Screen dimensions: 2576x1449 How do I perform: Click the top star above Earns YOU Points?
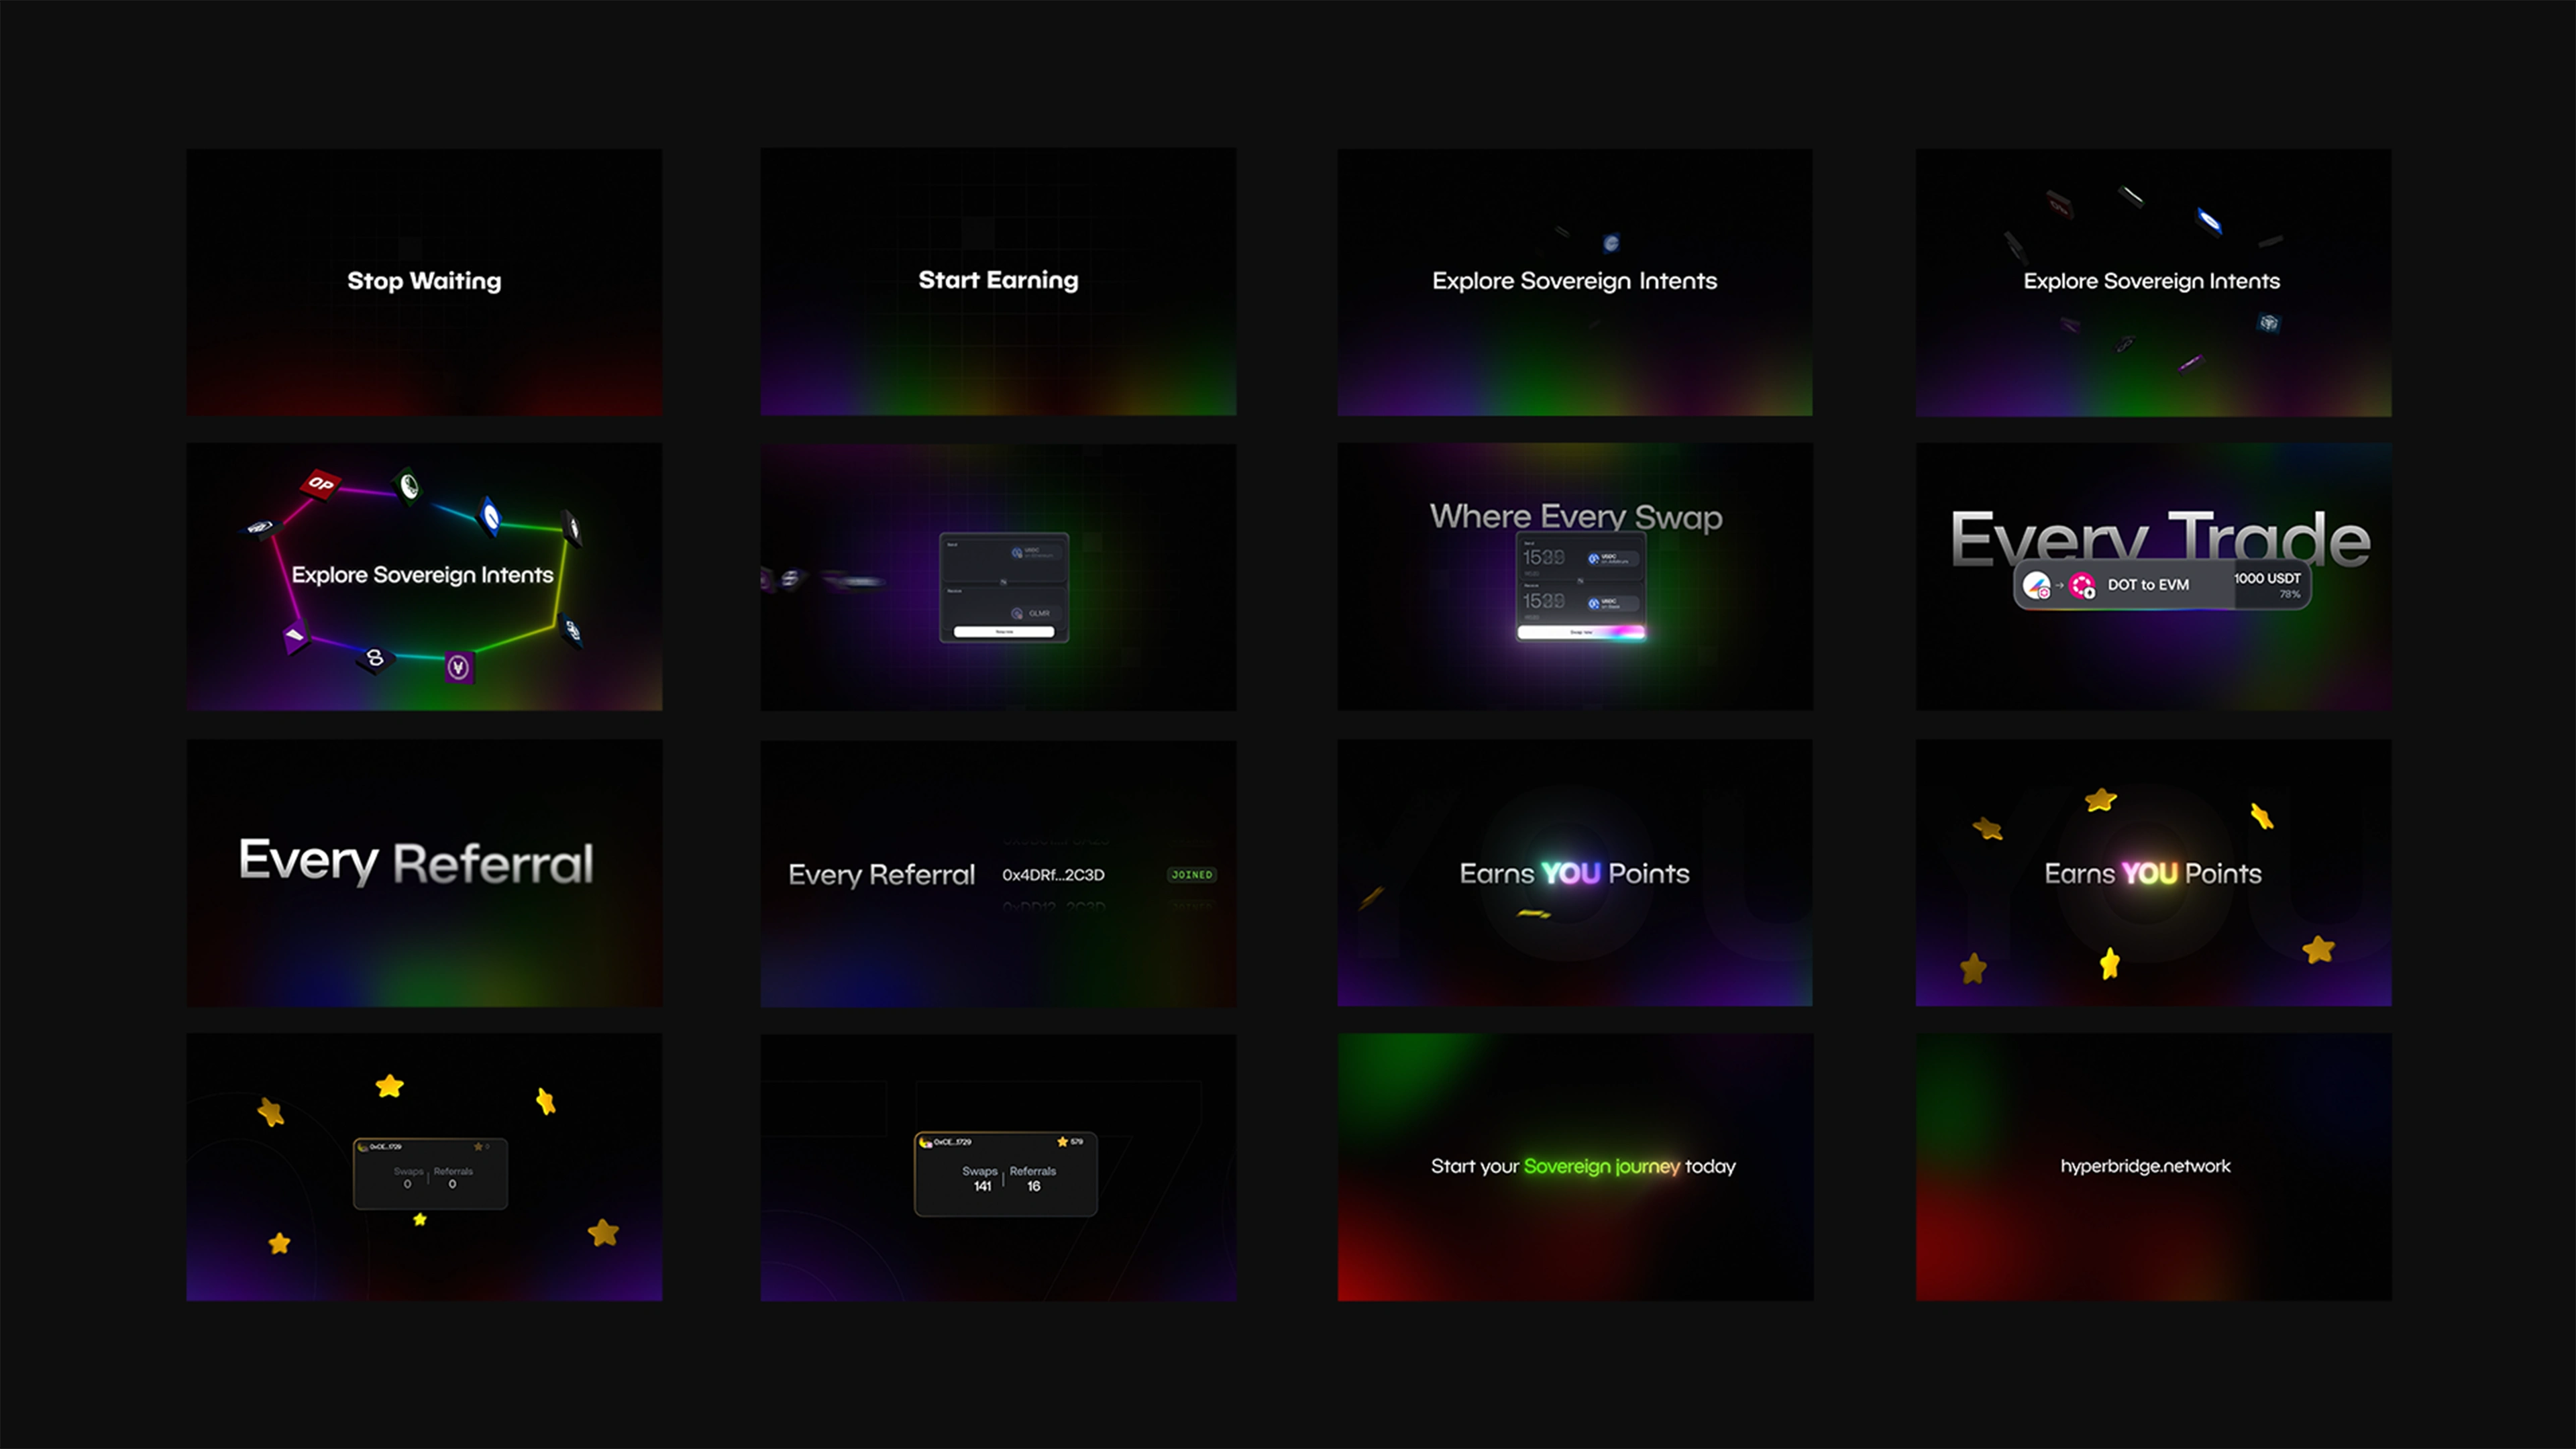click(x=2100, y=800)
